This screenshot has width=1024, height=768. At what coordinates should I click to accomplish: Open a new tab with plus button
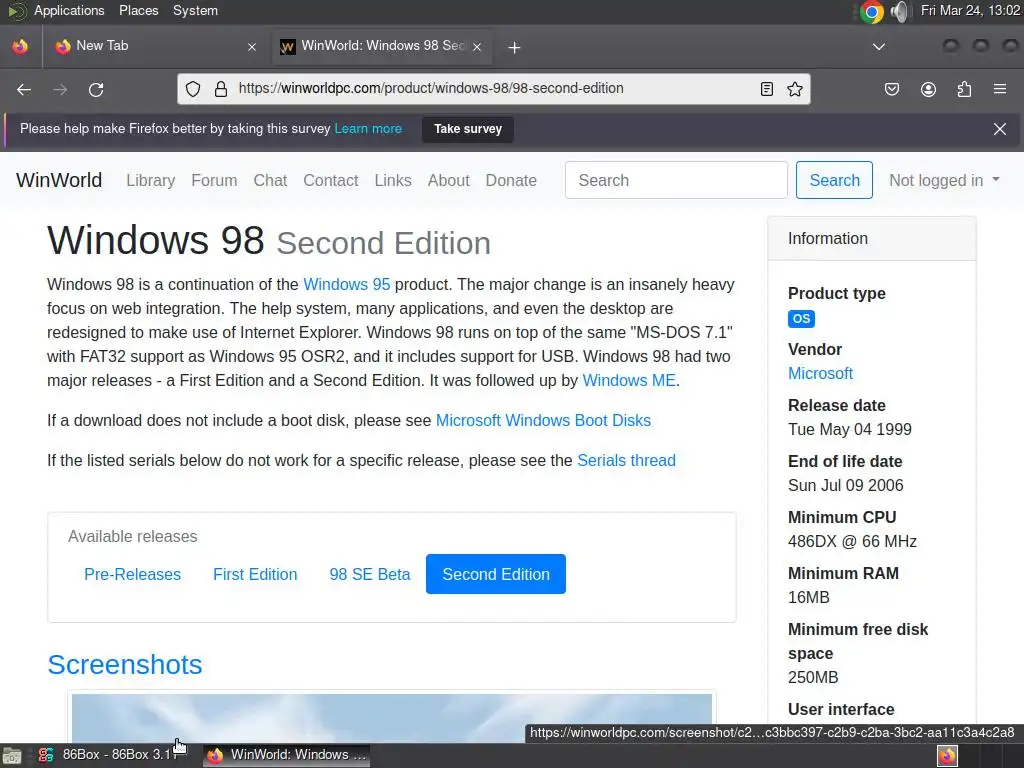point(514,47)
